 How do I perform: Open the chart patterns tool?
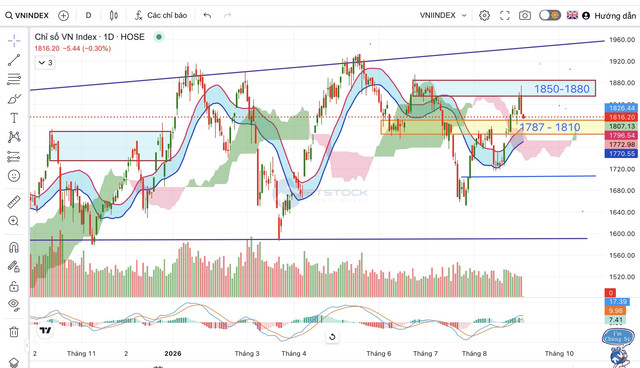click(x=14, y=137)
